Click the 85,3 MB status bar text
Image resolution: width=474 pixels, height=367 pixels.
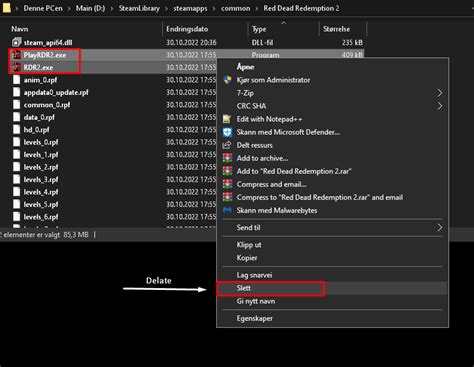point(76,235)
